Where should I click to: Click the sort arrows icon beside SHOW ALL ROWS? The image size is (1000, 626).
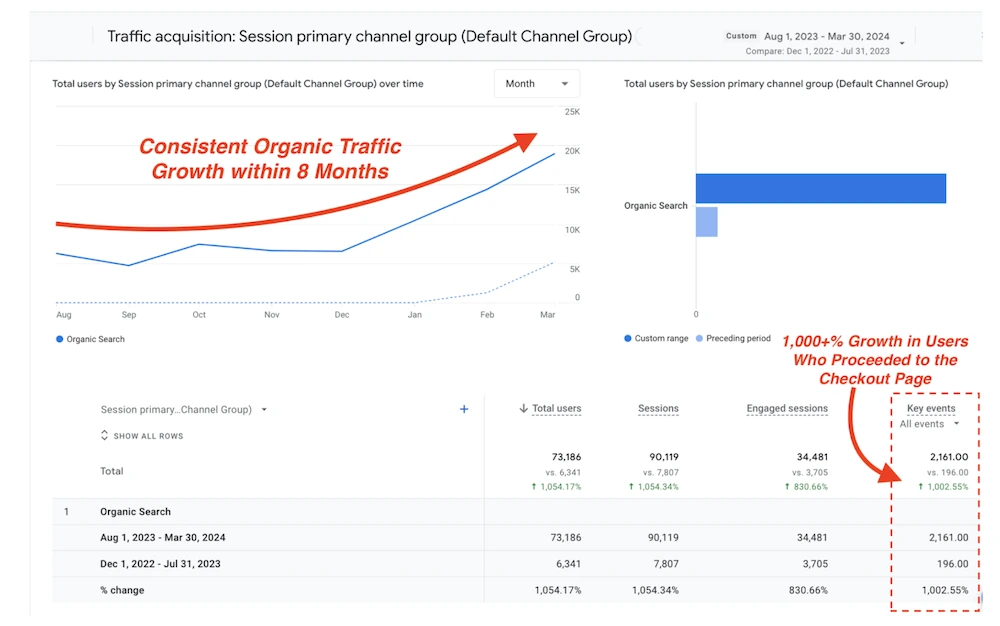pyautogui.click(x=104, y=435)
